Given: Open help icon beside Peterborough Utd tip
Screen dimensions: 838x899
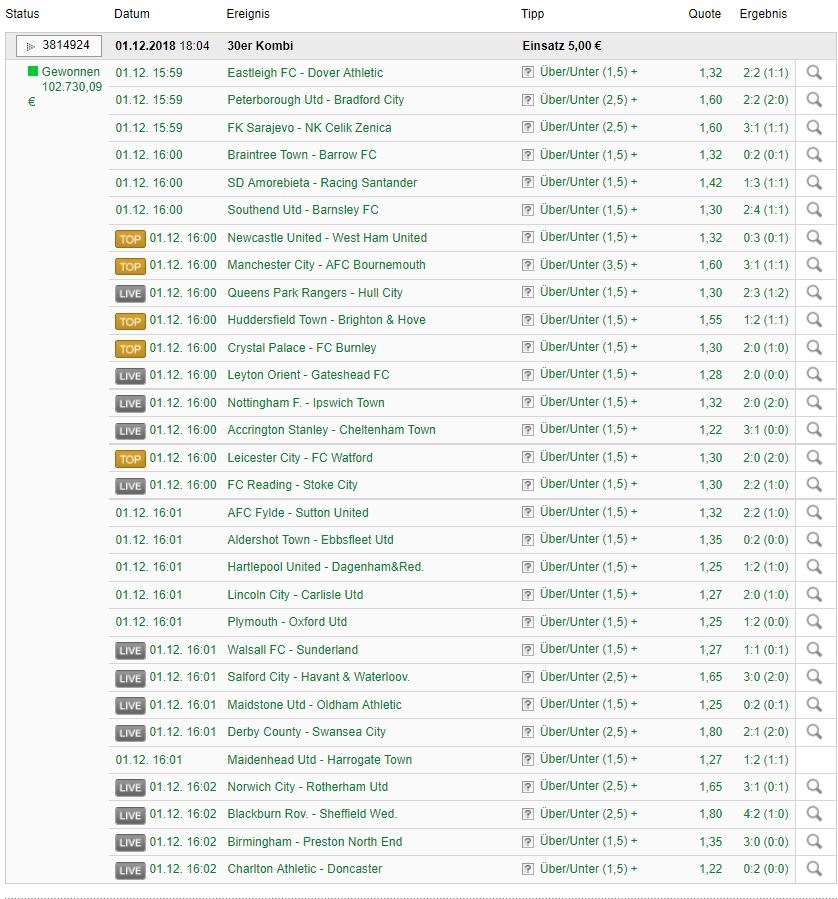Looking at the screenshot, I should 528,100.
